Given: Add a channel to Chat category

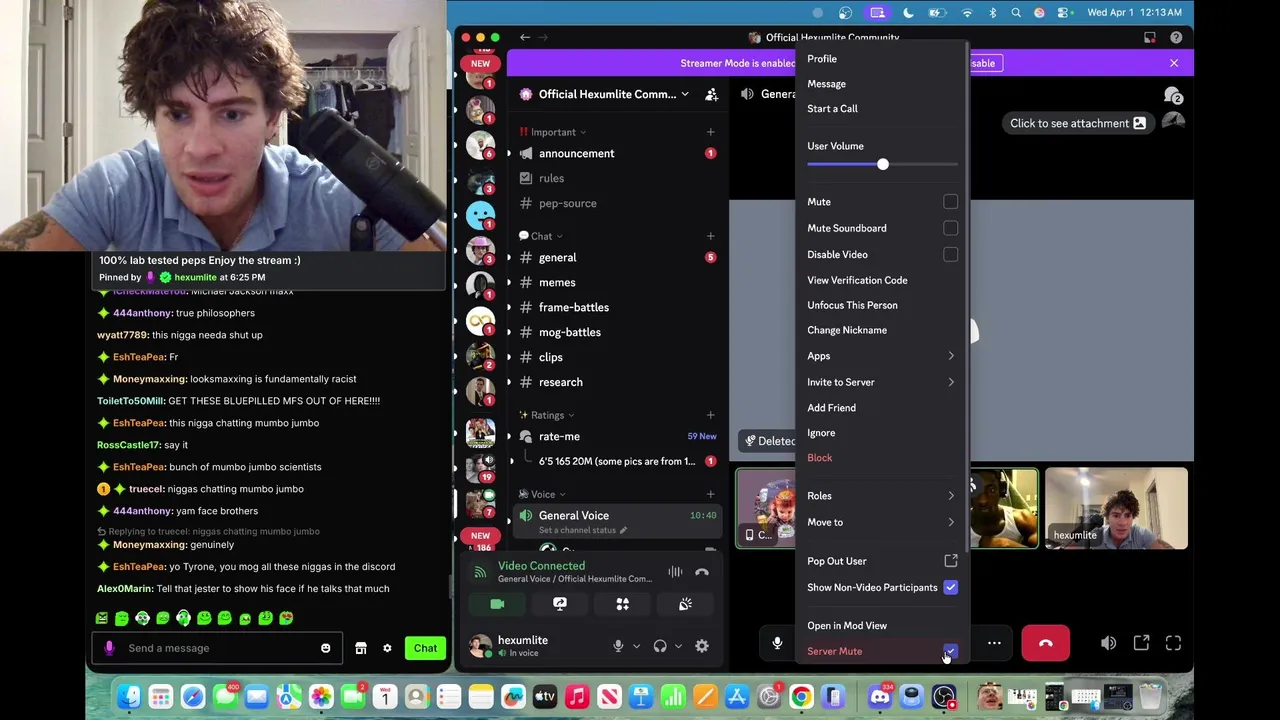Looking at the screenshot, I should click(x=710, y=236).
